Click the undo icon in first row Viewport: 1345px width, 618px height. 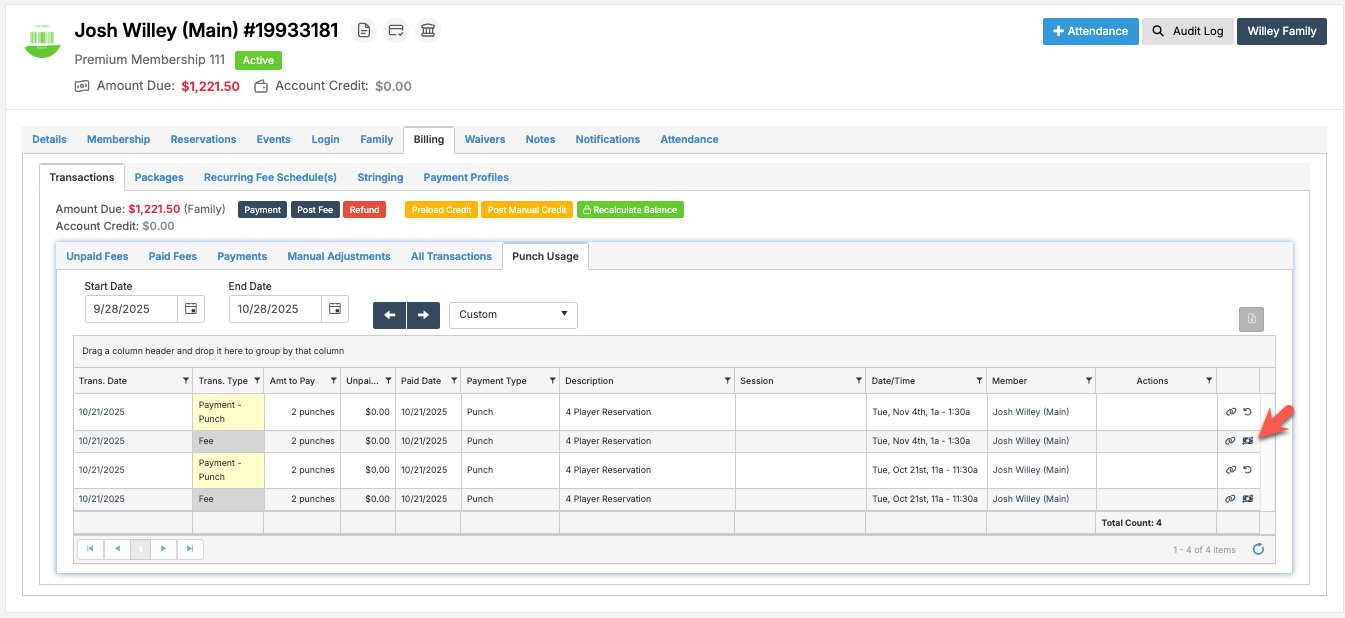click(1247, 412)
